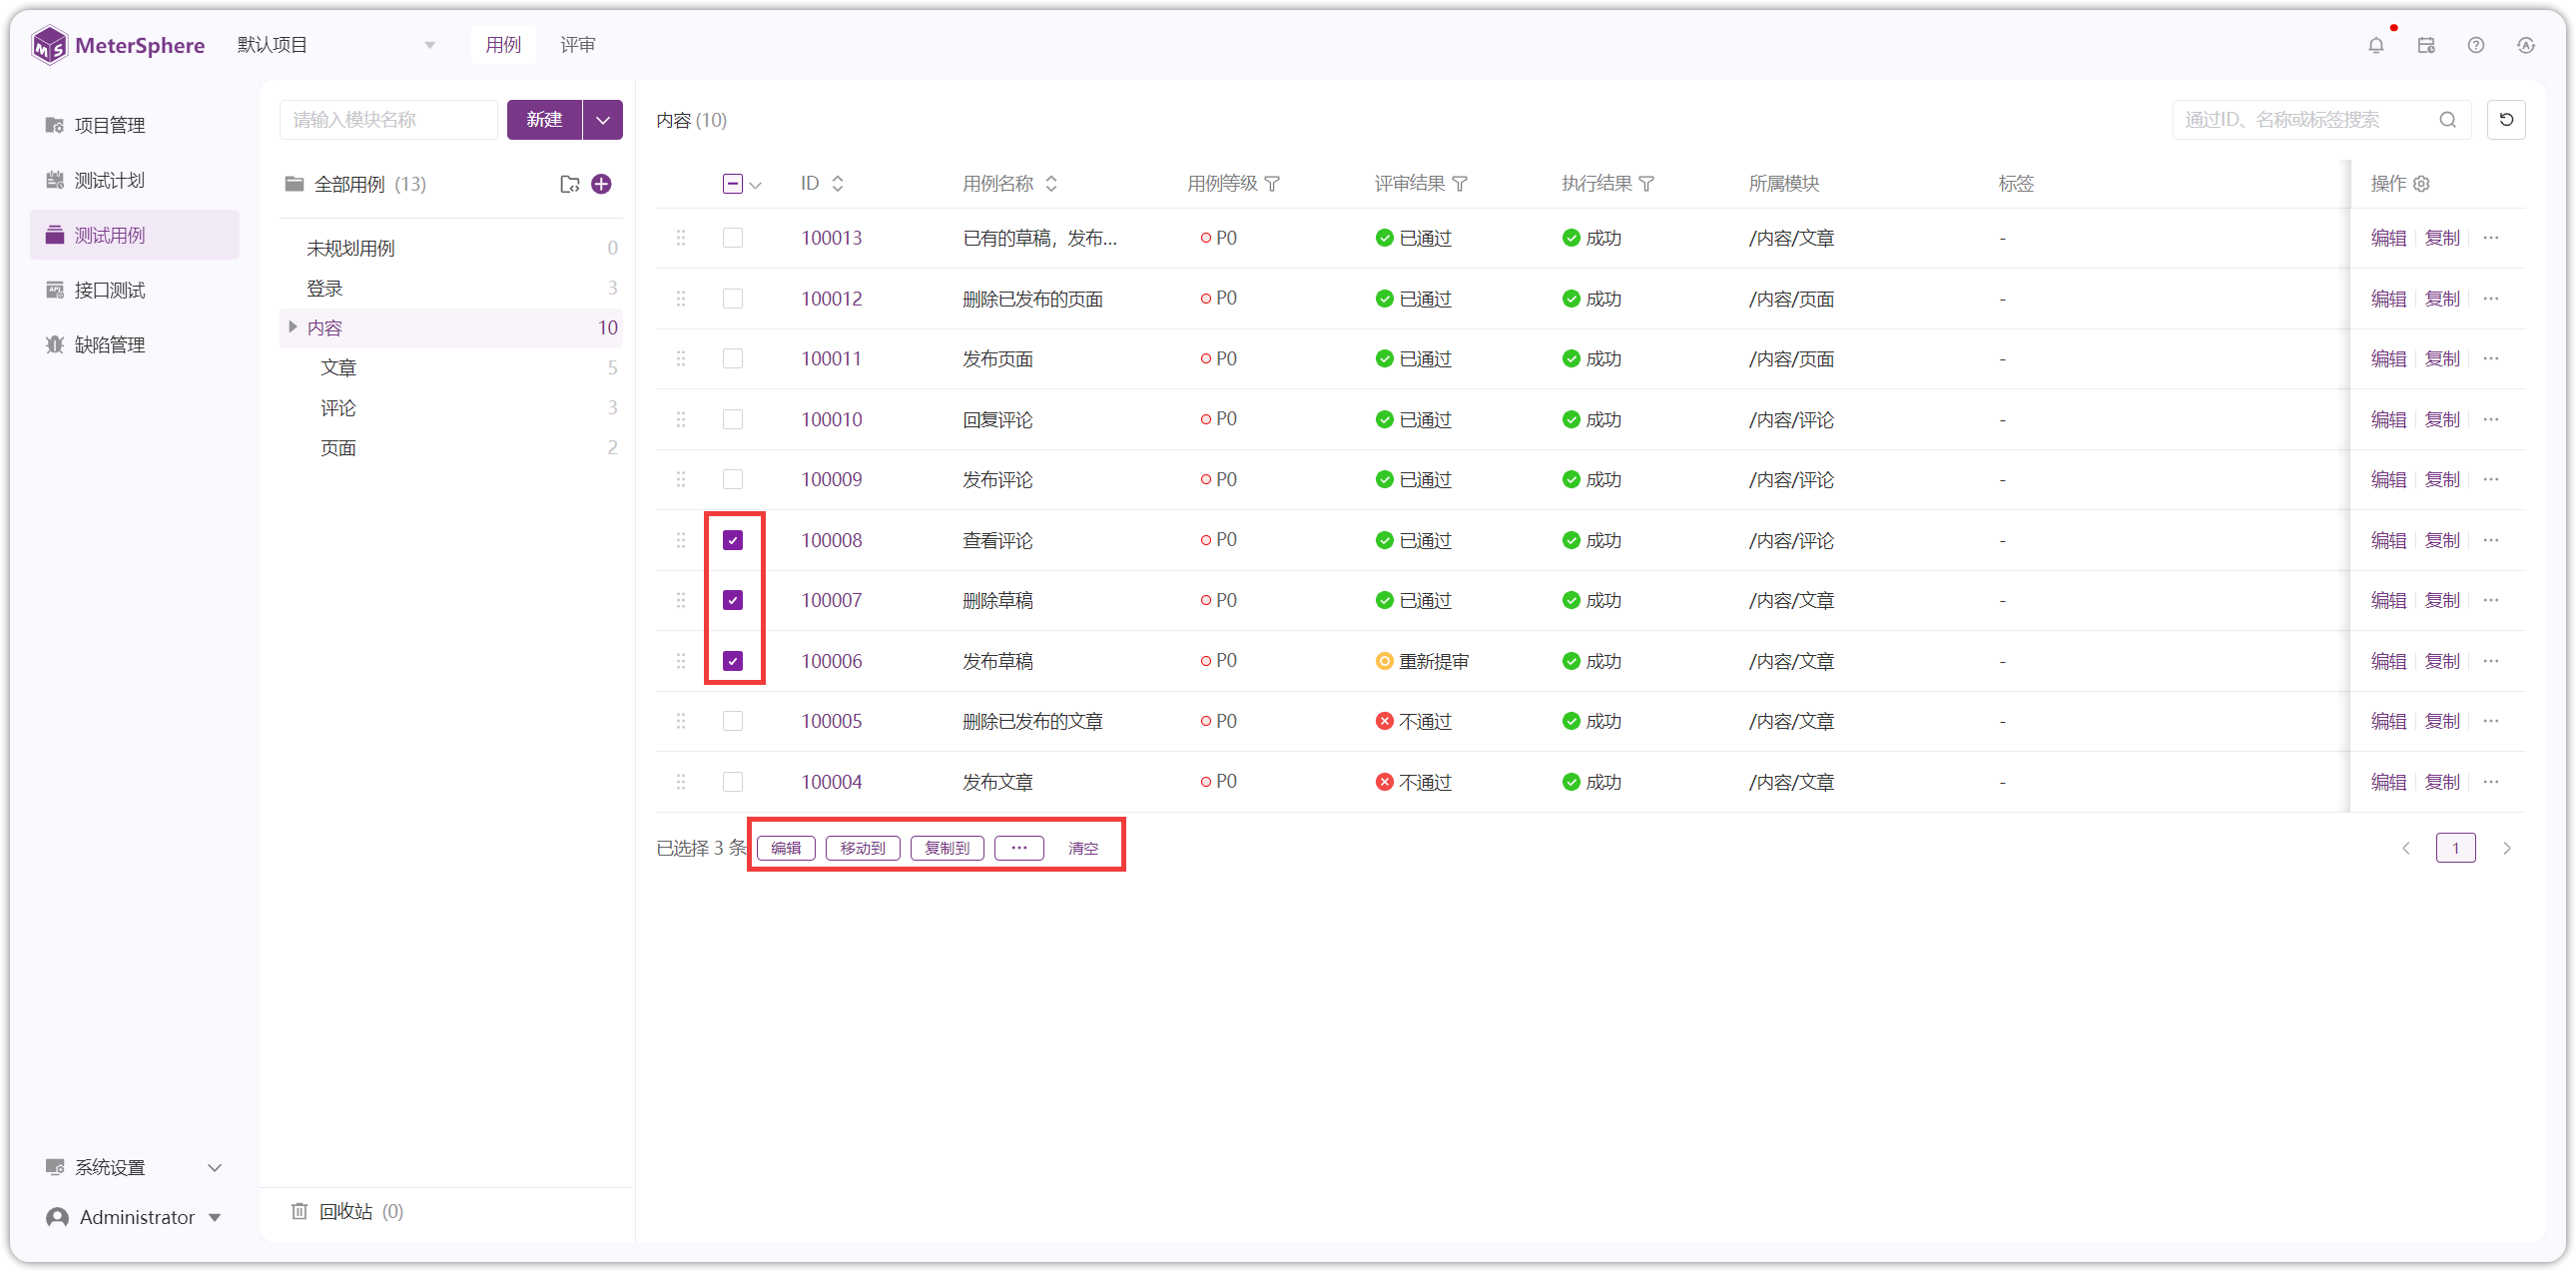Screen dimensions: 2576x1272
Task: Open the dropdown arrow next to 新建
Action: pyautogui.click(x=603, y=120)
